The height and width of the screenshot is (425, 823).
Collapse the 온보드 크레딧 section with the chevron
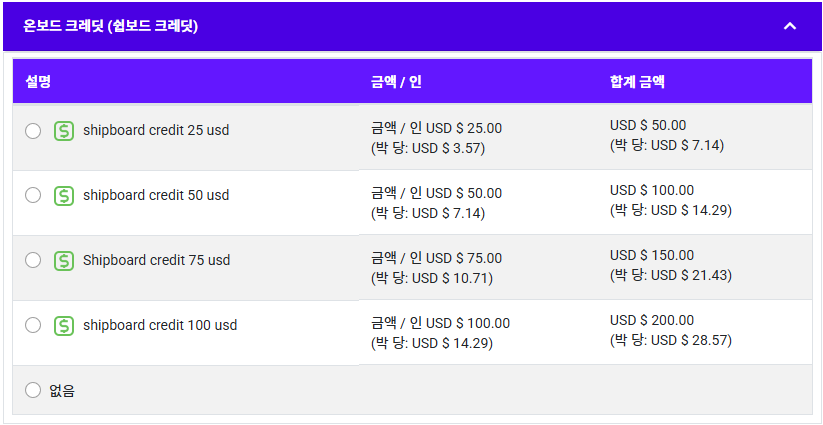(790, 26)
